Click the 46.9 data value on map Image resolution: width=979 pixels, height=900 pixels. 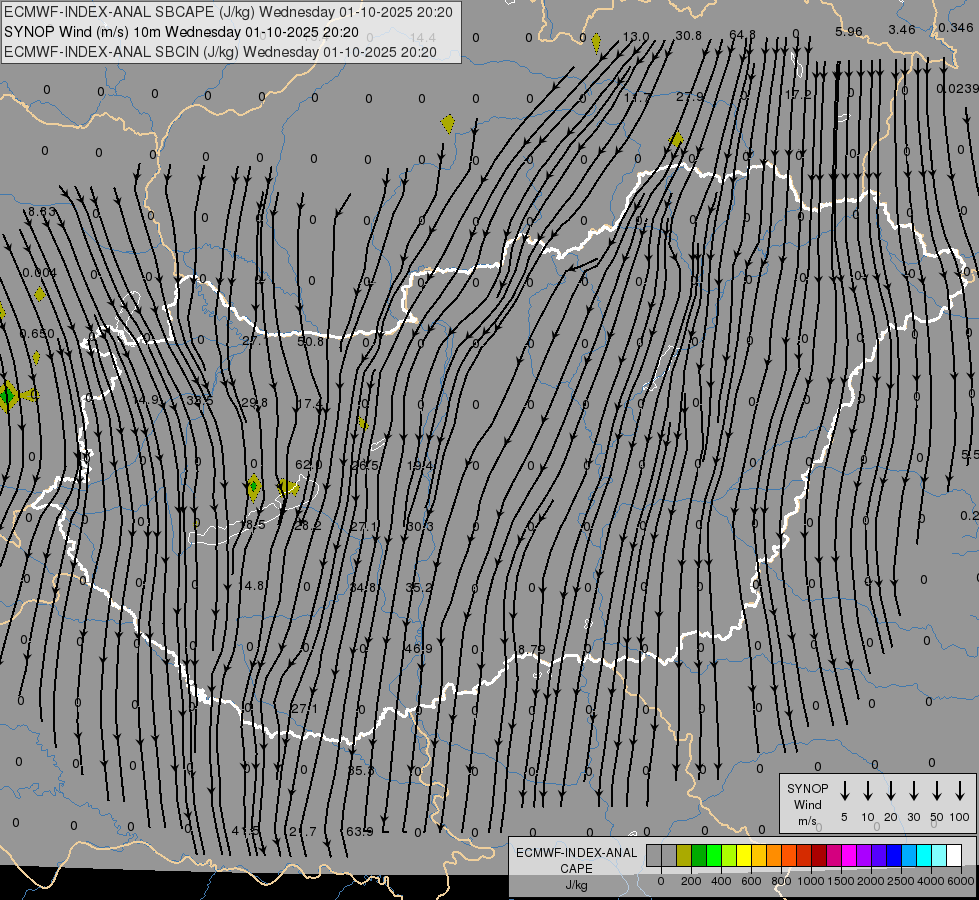418,649
